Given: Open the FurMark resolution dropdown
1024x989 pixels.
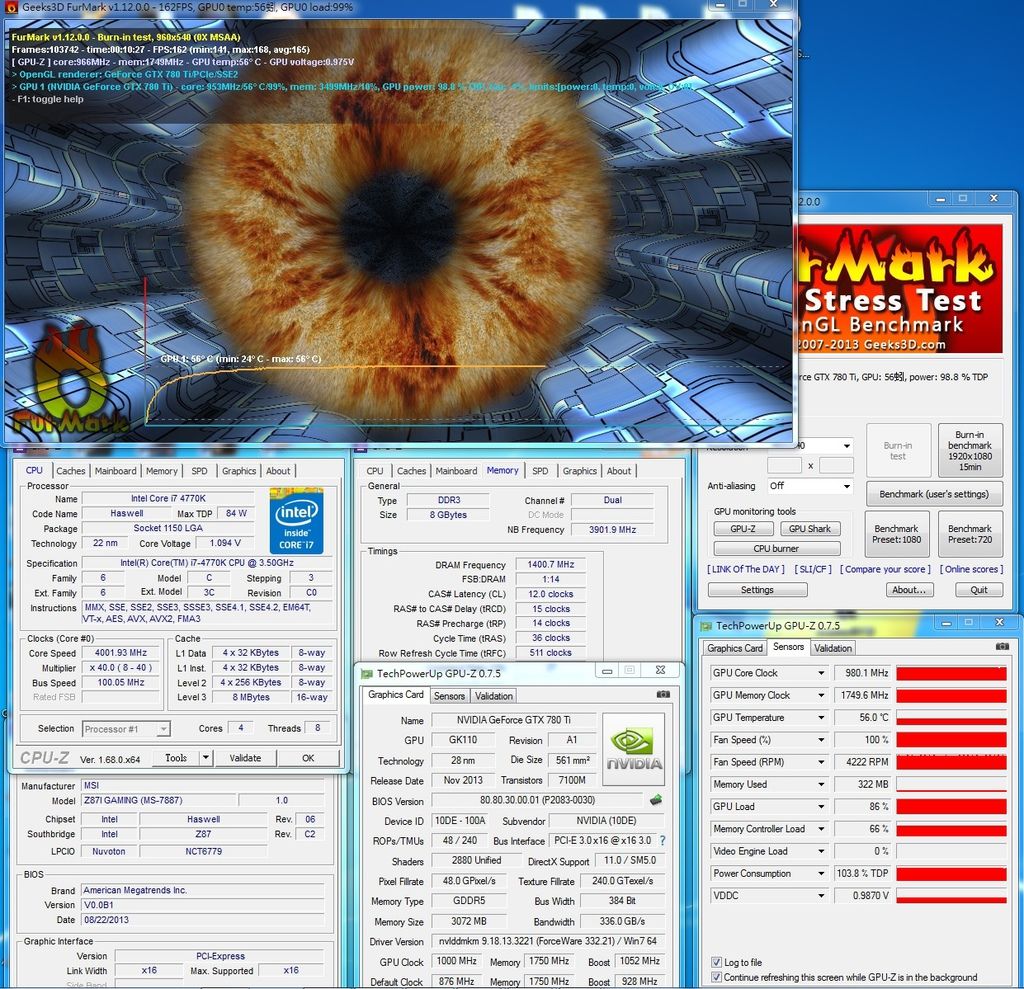Looking at the screenshot, I should (846, 446).
